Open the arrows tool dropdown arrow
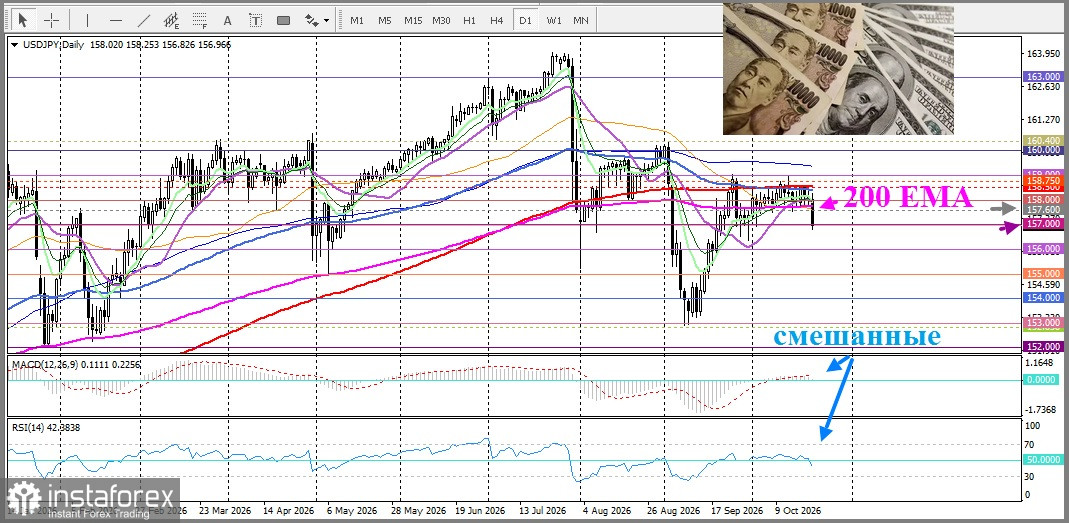1069x523 pixels. coord(327,20)
